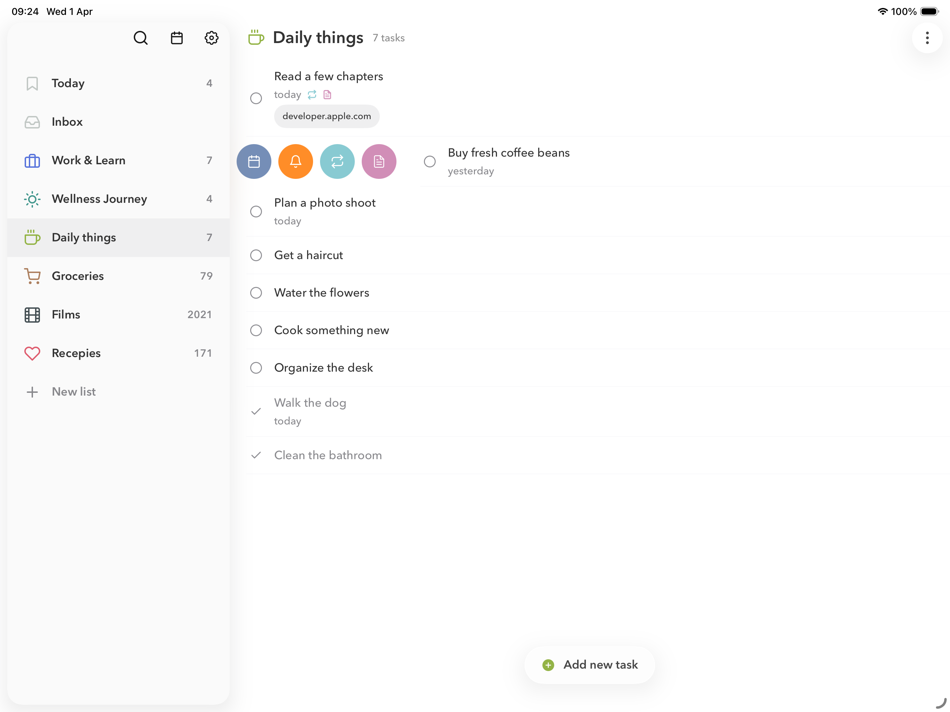Screen dimensions: 950x712
Task: Tap the pink note swipe action
Action: coord(379,161)
